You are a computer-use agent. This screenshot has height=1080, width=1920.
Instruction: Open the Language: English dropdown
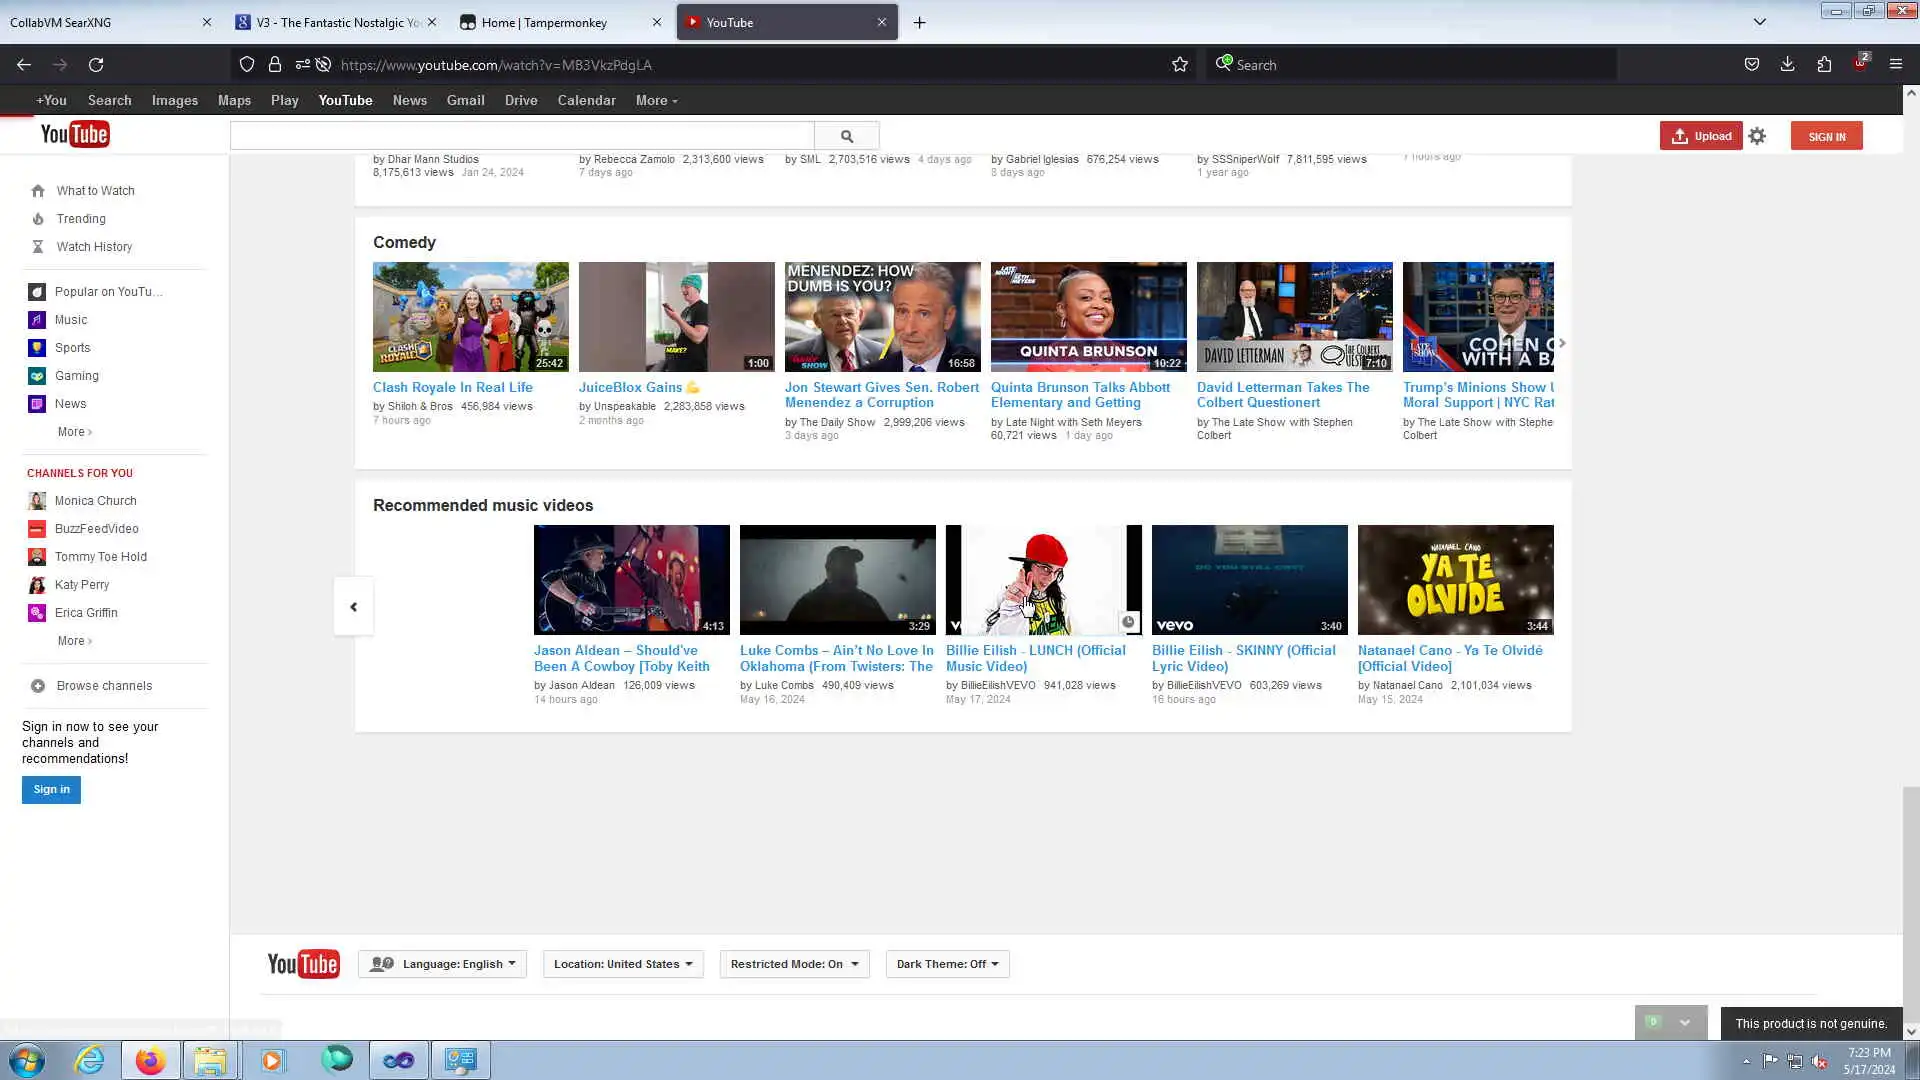tap(442, 964)
